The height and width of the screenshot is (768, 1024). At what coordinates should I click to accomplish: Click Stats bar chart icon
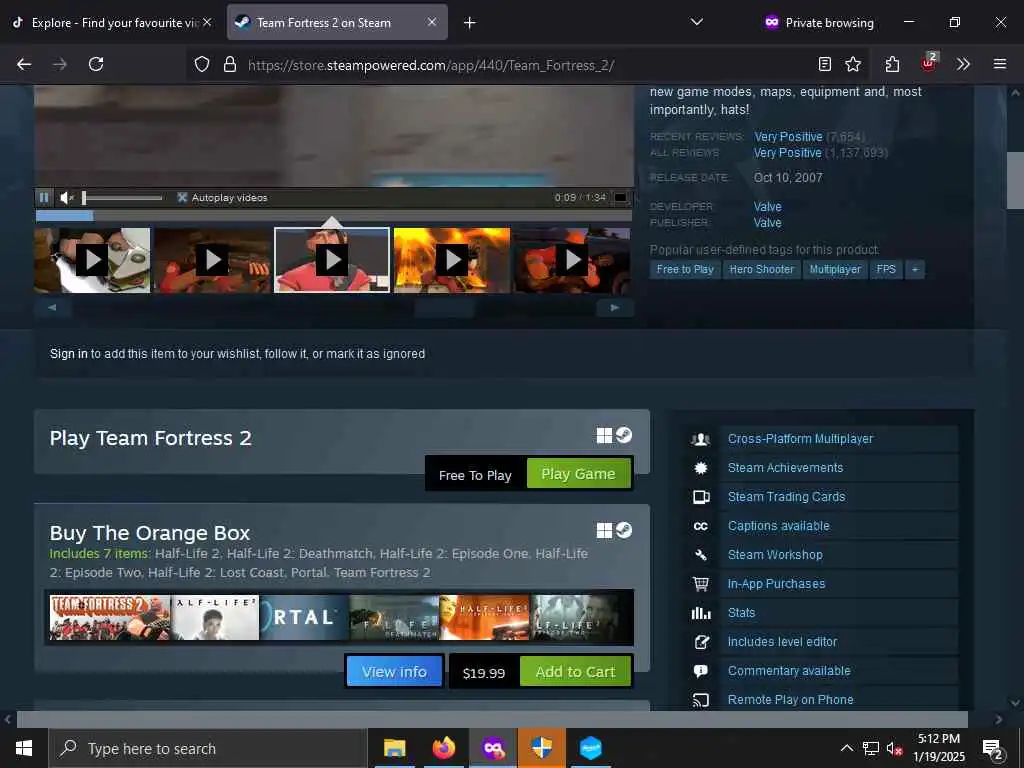pos(701,613)
